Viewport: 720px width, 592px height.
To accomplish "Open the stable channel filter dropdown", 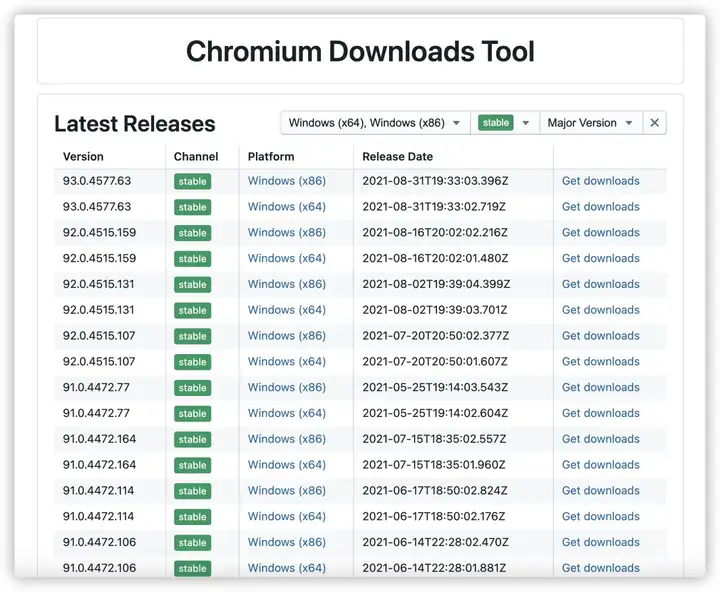I will coord(505,123).
